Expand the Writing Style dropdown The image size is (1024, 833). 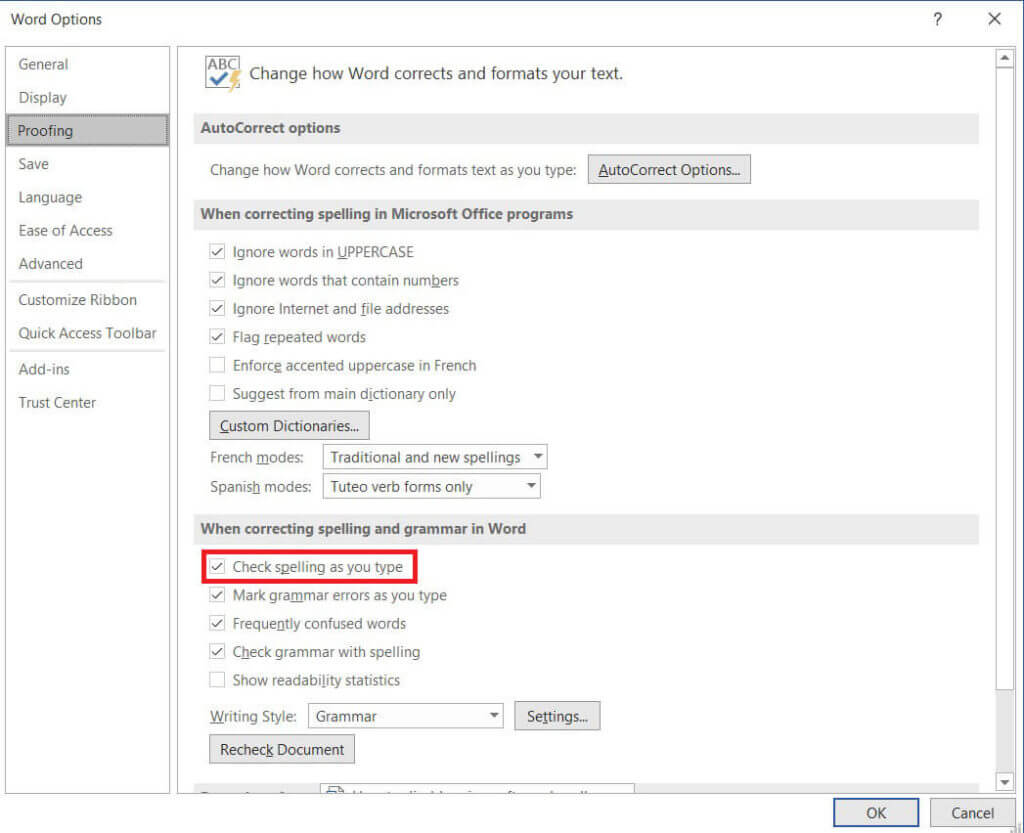pyautogui.click(x=406, y=716)
